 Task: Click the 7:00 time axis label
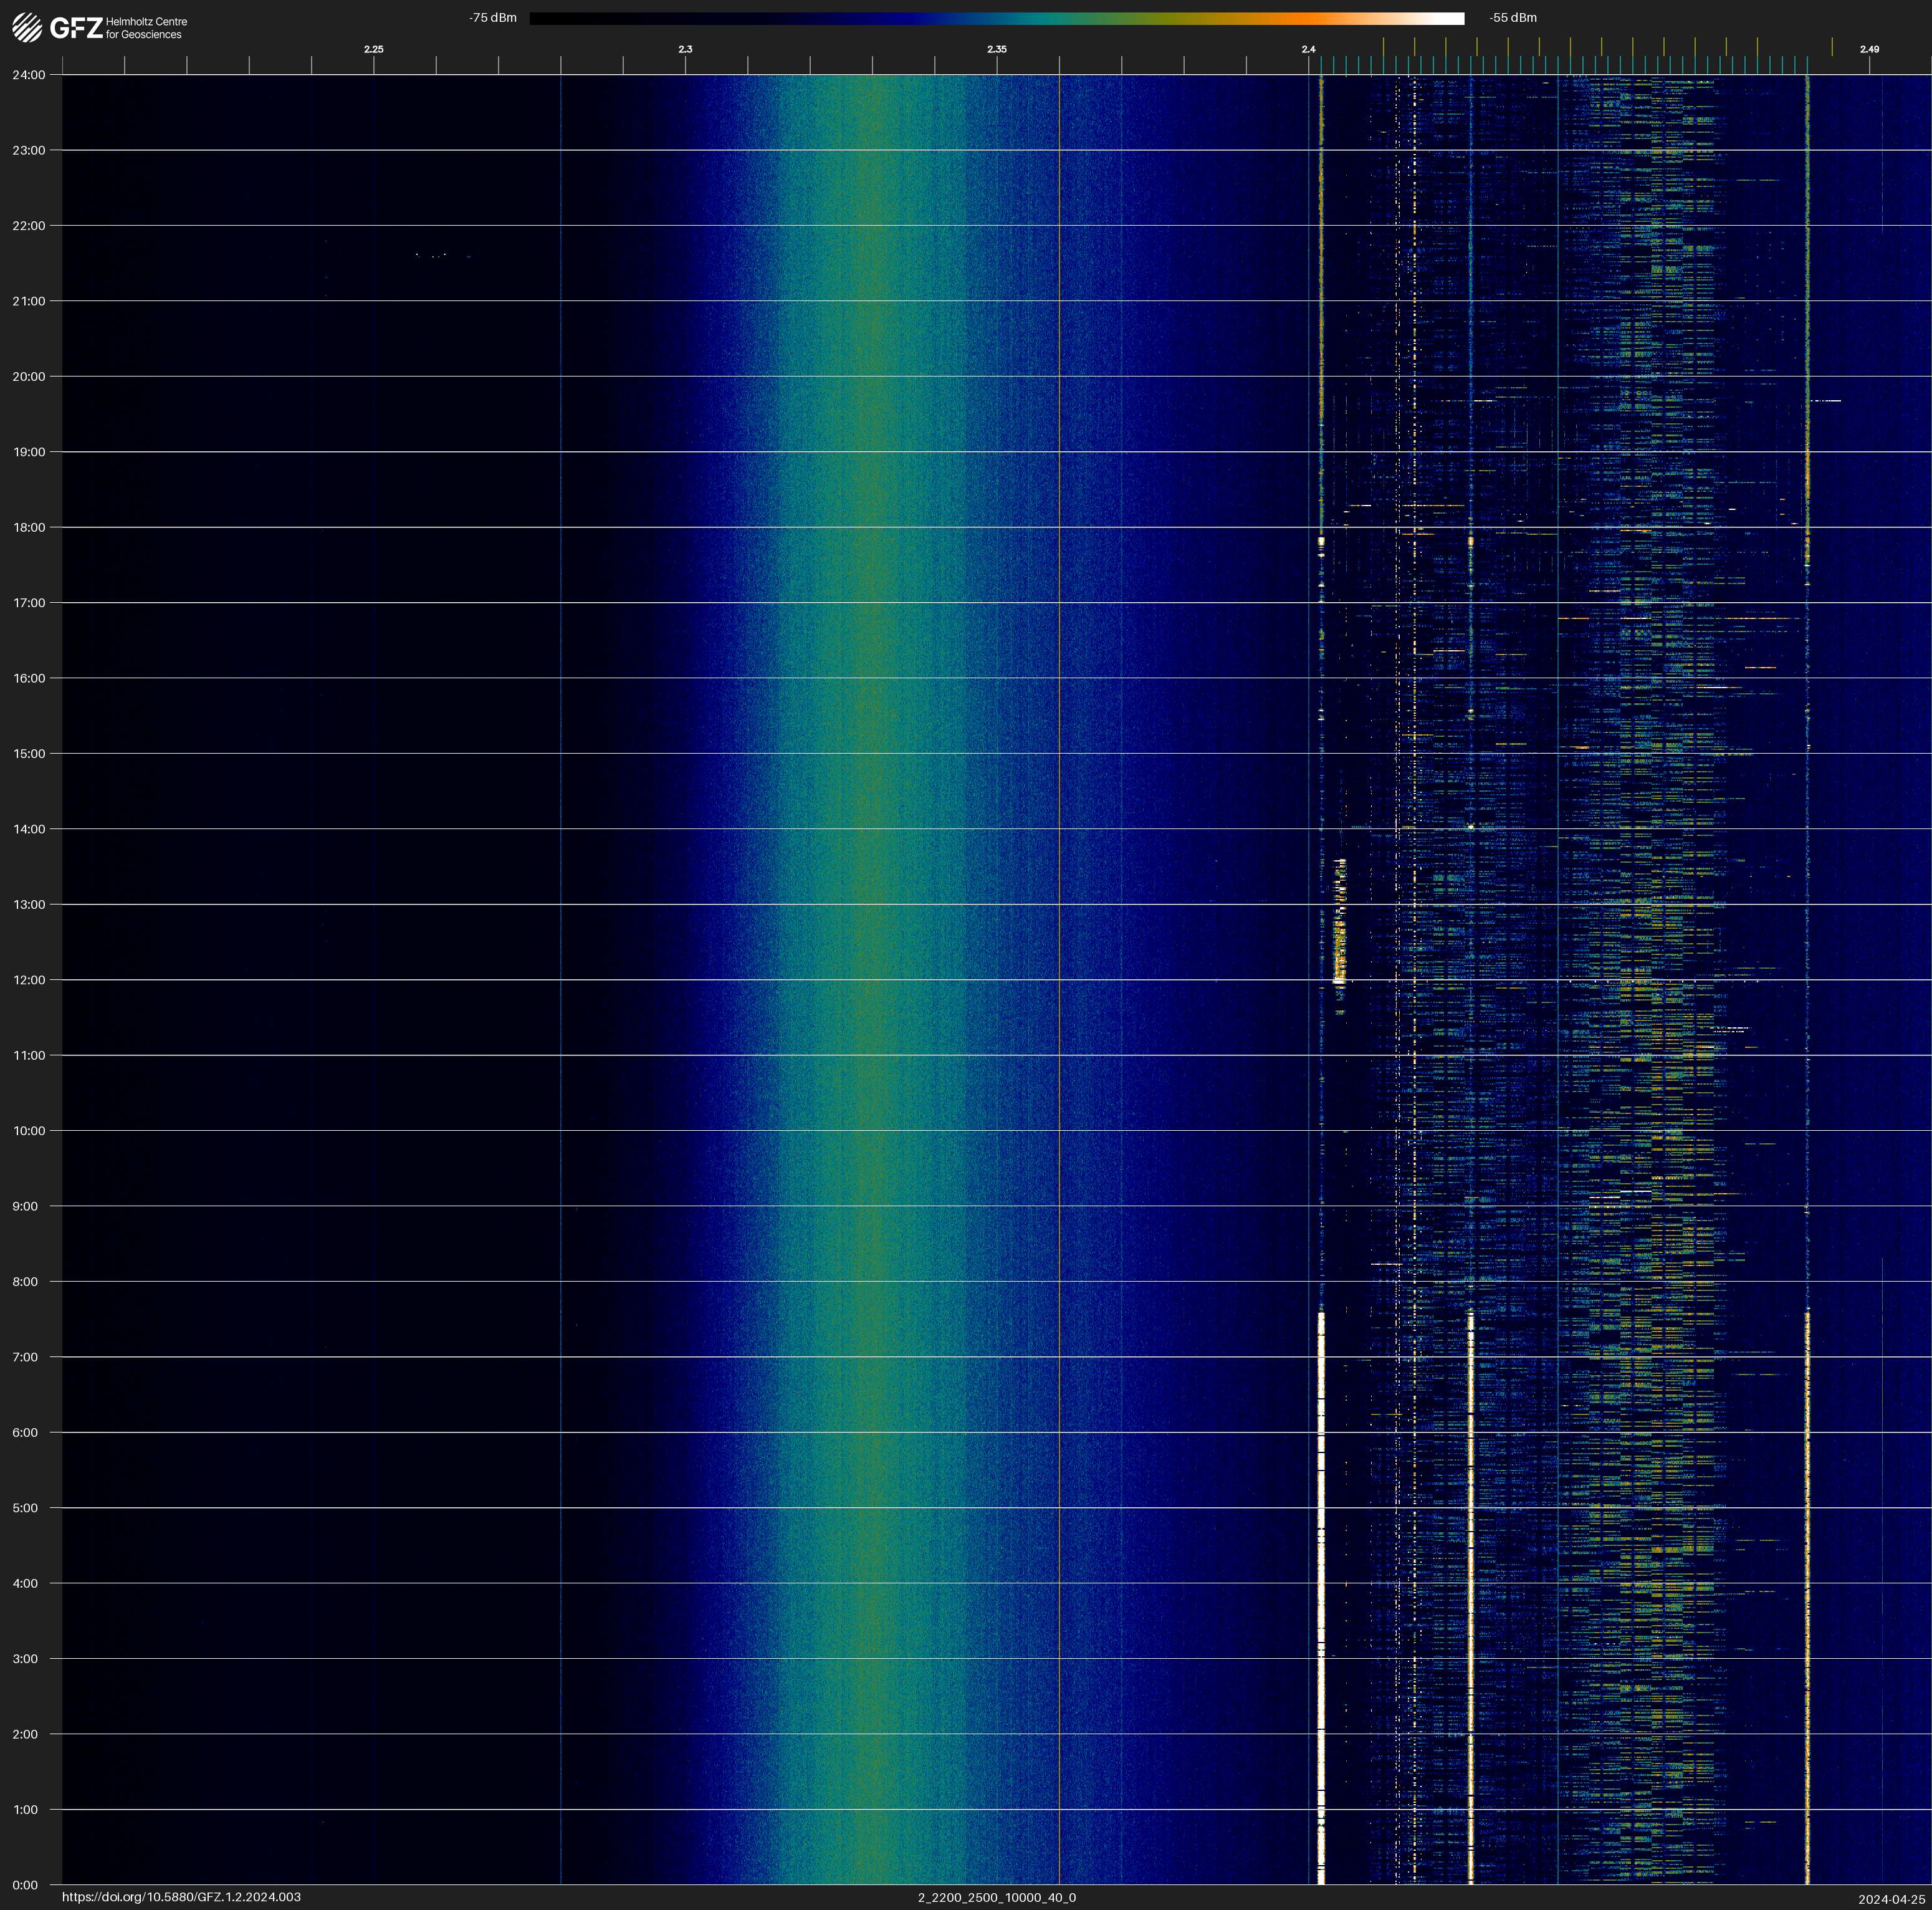click(25, 1357)
